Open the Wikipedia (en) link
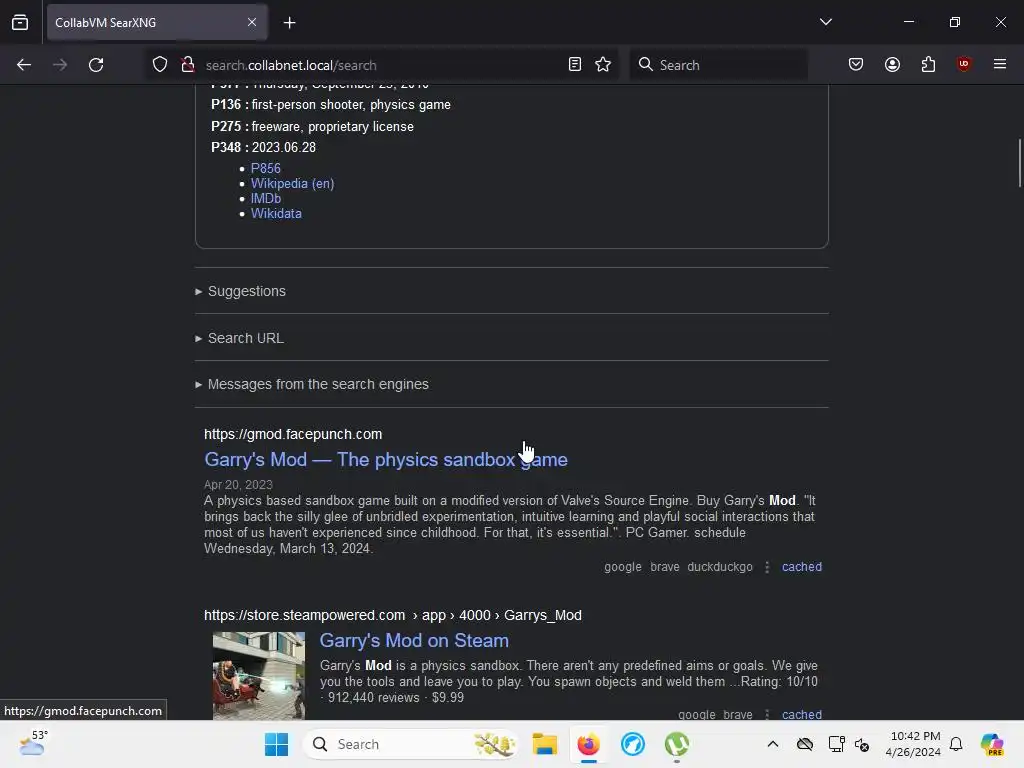This screenshot has height=768, width=1024. click(x=293, y=184)
